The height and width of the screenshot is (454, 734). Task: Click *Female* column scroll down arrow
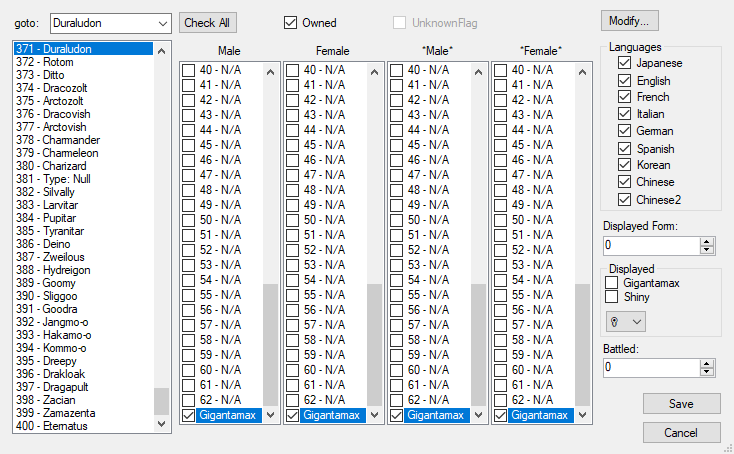(x=582, y=415)
